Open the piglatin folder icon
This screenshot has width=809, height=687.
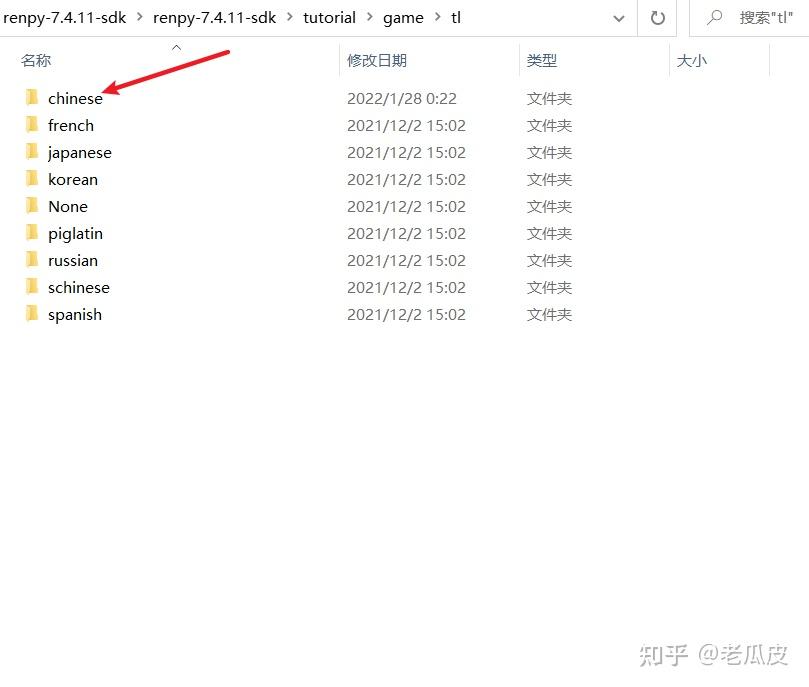pos(32,233)
